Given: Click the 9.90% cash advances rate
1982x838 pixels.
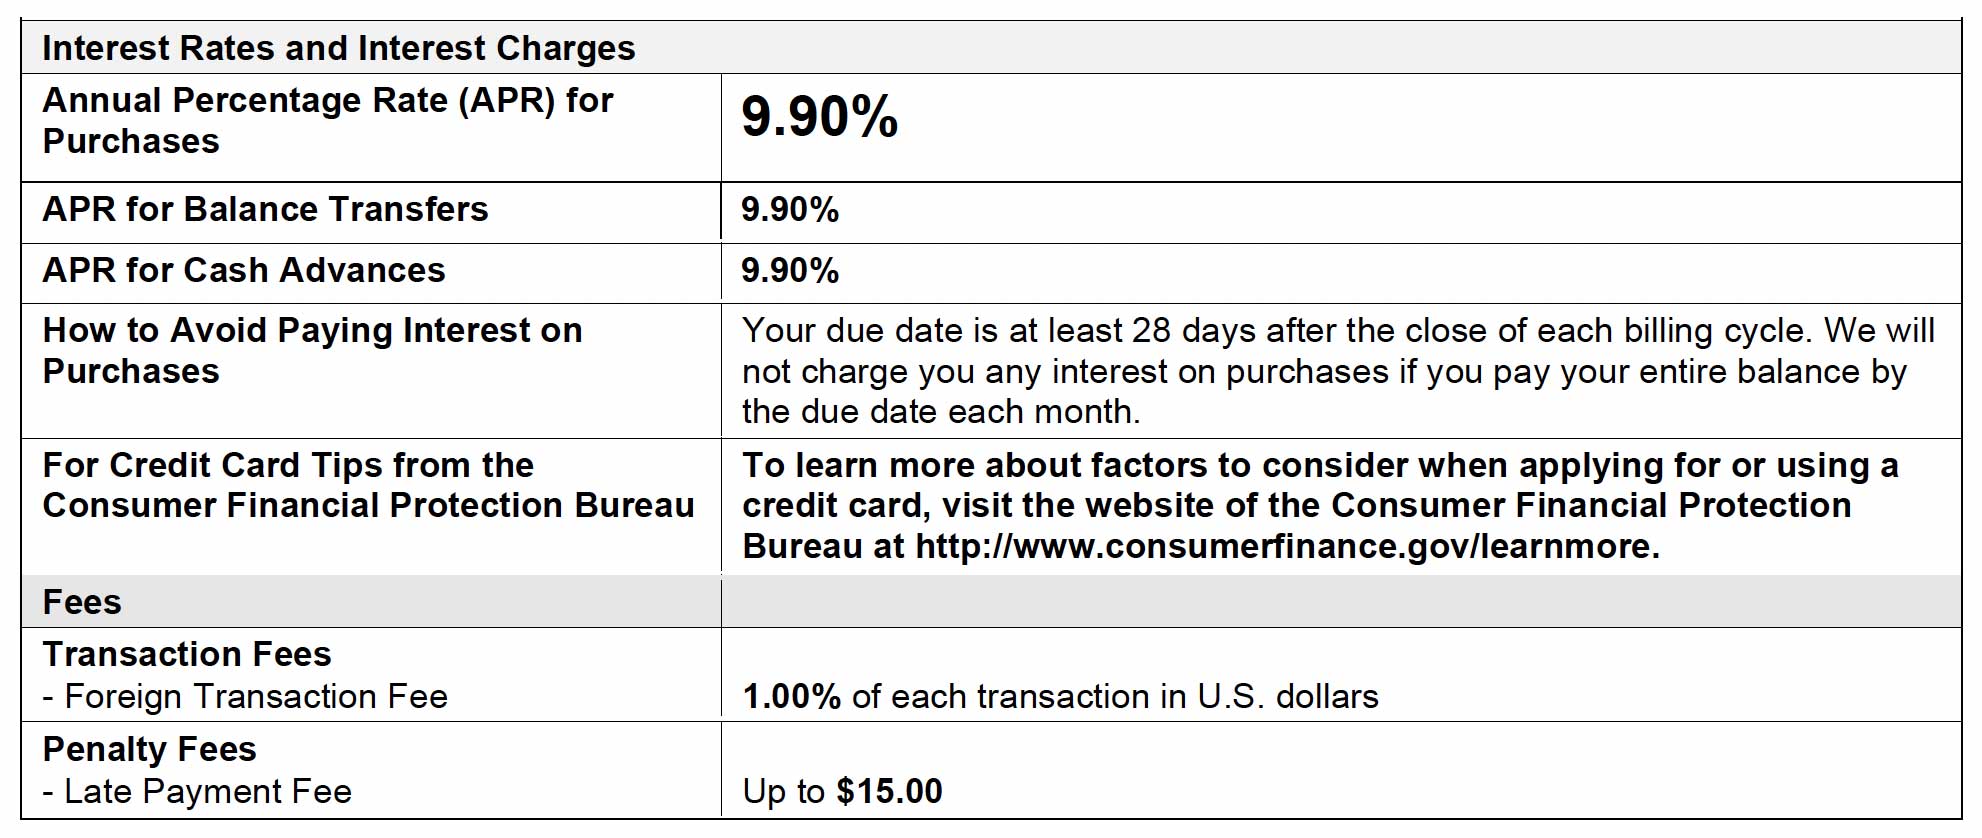Looking at the screenshot, I should point(789,271).
